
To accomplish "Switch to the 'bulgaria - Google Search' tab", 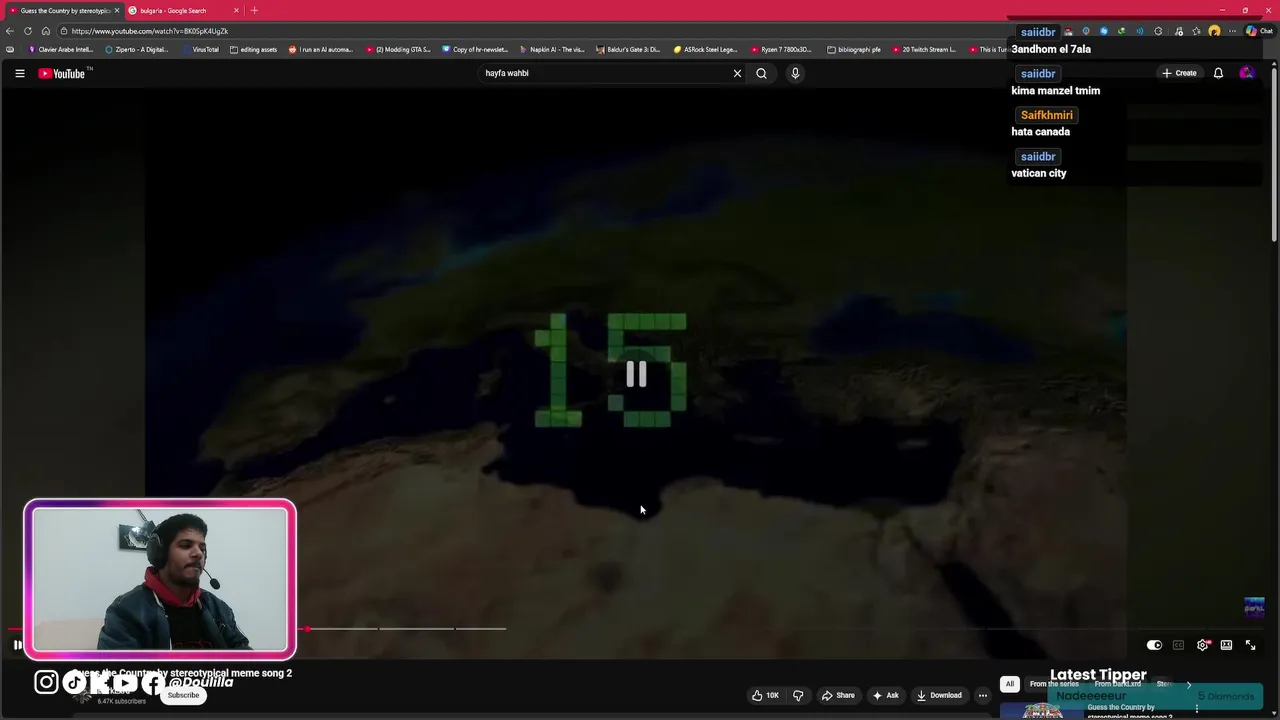I will 185,10.
